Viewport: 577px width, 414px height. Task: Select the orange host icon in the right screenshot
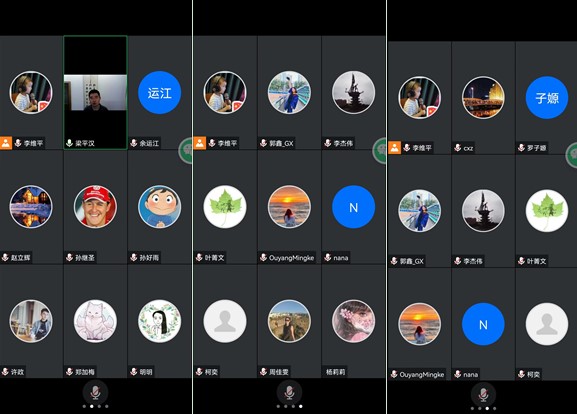pyautogui.click(x=394, y=148)
